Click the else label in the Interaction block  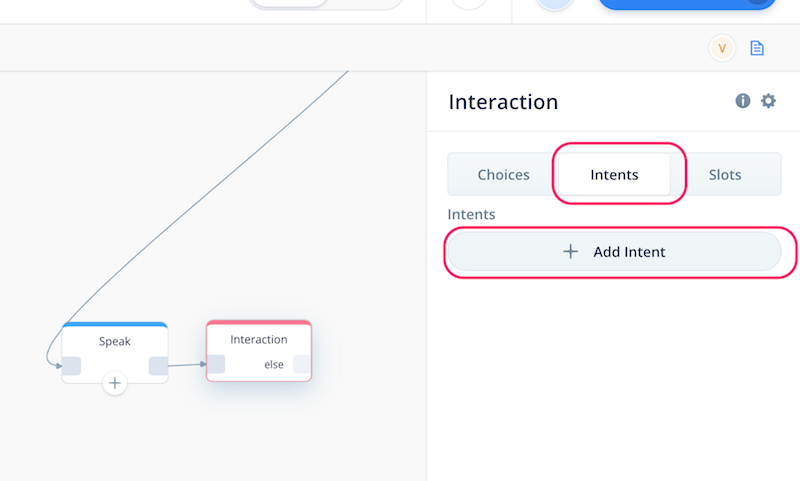tap(274, 364)
